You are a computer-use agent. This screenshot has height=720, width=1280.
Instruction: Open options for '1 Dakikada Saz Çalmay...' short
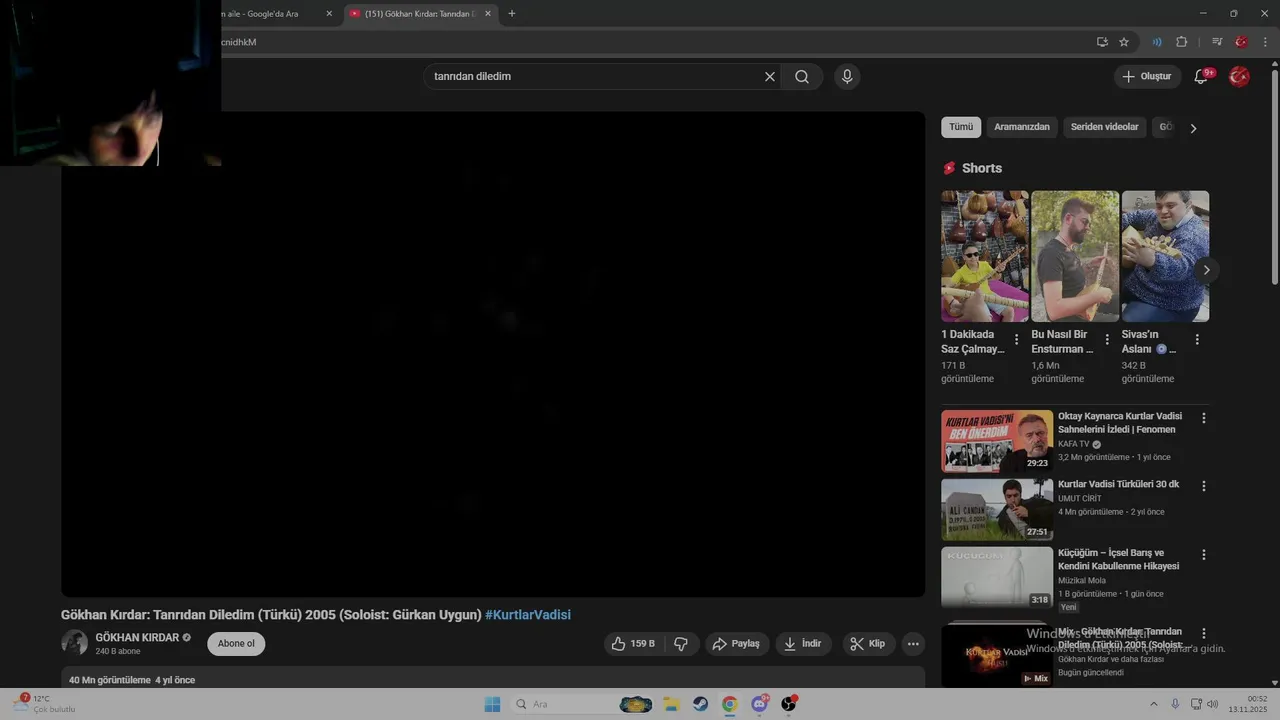[1017, 340]
